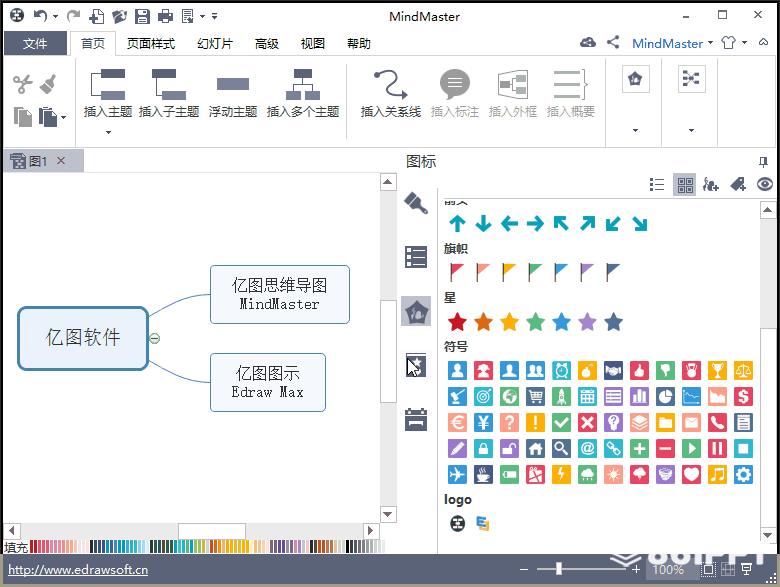Screen dimensions: 780x587
Task: Click canvas horizontal scrollbar right arrow
Action: tap(370, 530)
